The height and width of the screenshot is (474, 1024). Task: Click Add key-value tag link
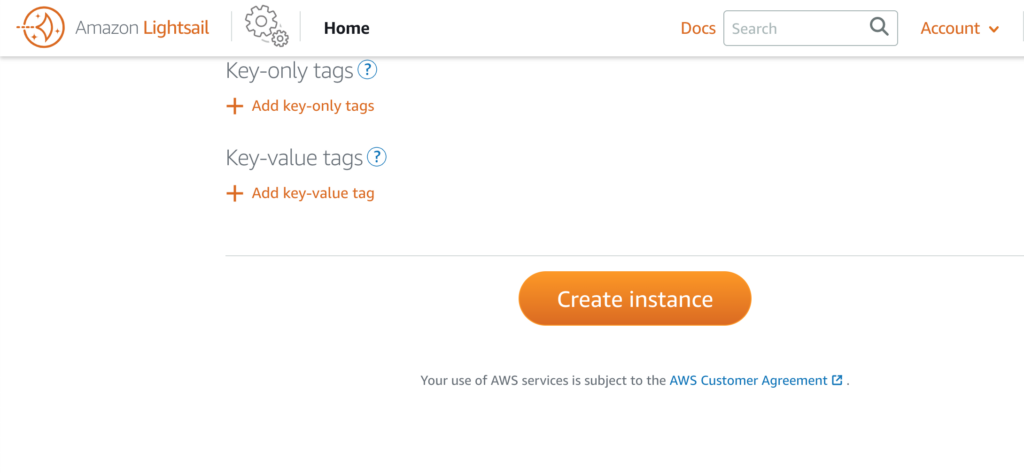pos(313,193)
